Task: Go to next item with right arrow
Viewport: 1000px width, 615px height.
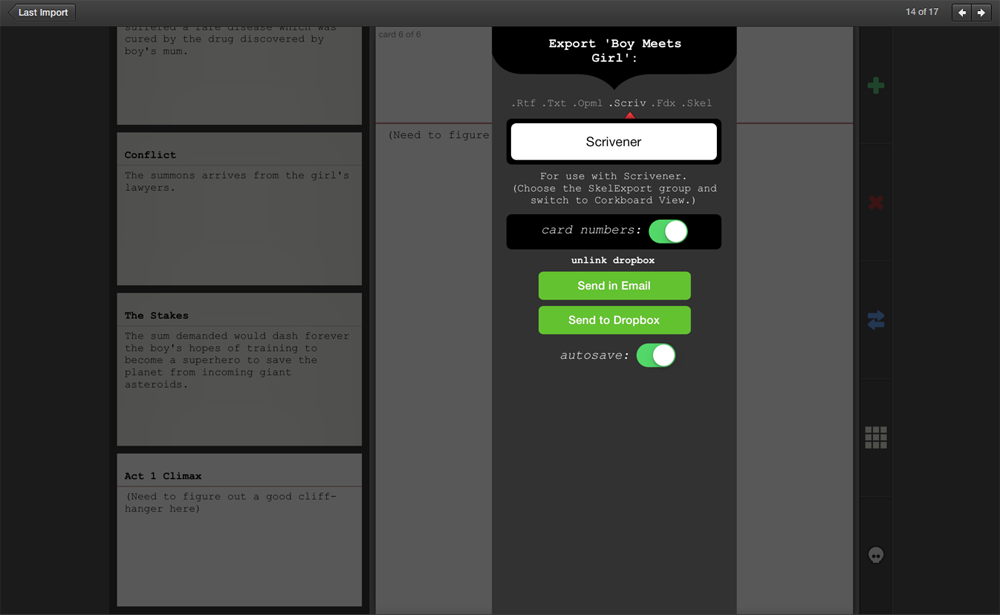Action: (981, 13)
